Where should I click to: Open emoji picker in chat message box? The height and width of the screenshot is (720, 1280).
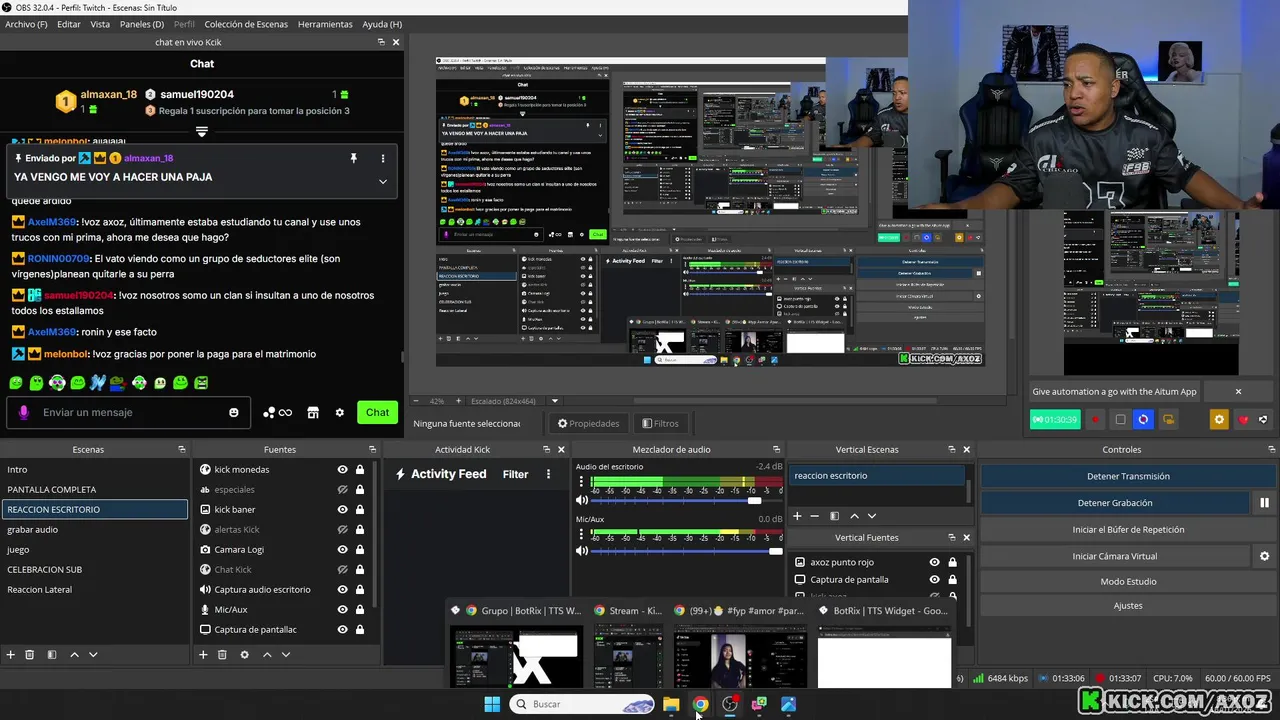click(x=234, y=413)
